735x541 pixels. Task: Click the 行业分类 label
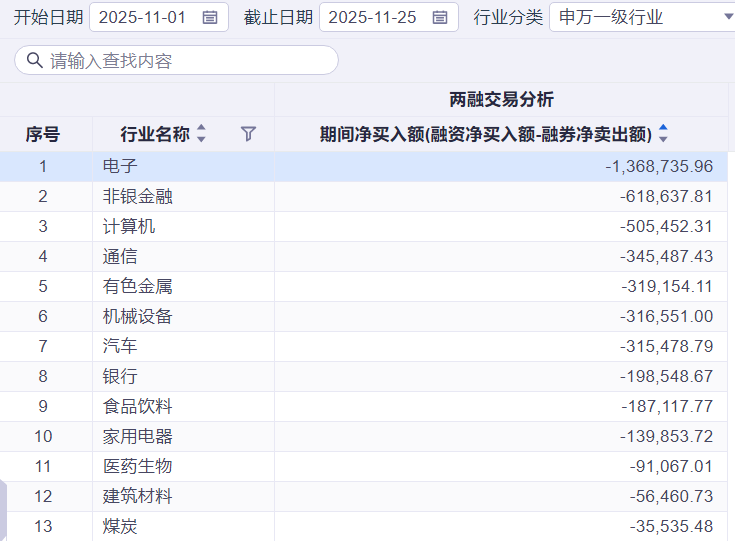pyautogui.click(x=508, y=17)
